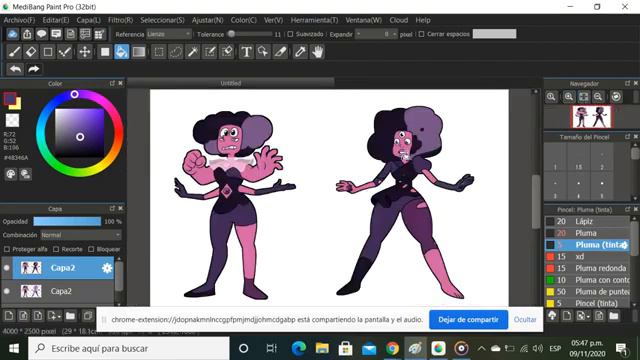Select the Text tool
This screenshot has width=640, height=360.
click(246, 52)
